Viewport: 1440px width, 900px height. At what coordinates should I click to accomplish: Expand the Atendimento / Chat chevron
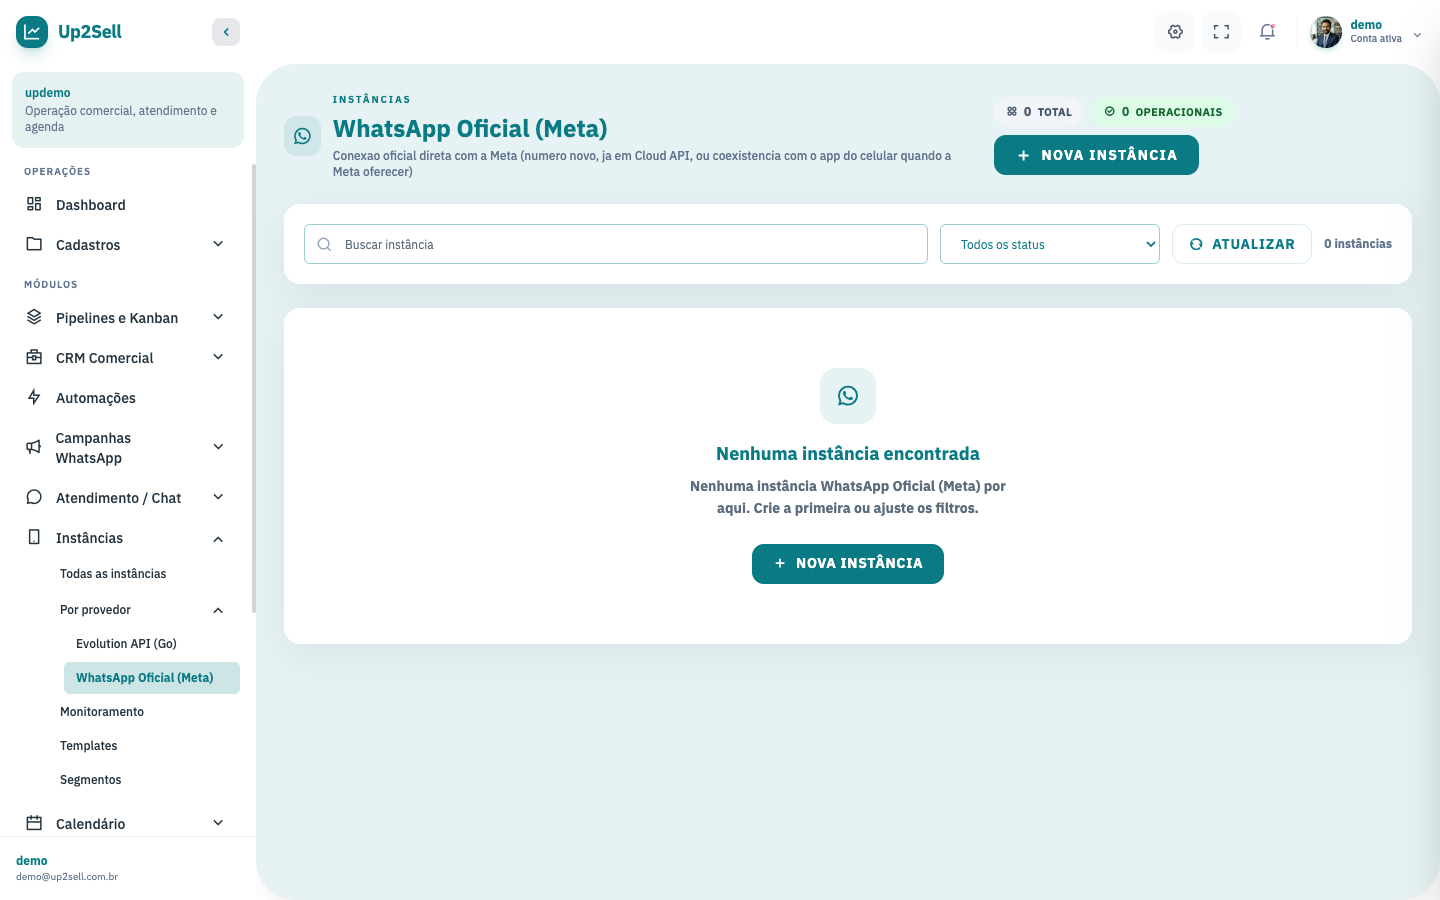point(218,497)
